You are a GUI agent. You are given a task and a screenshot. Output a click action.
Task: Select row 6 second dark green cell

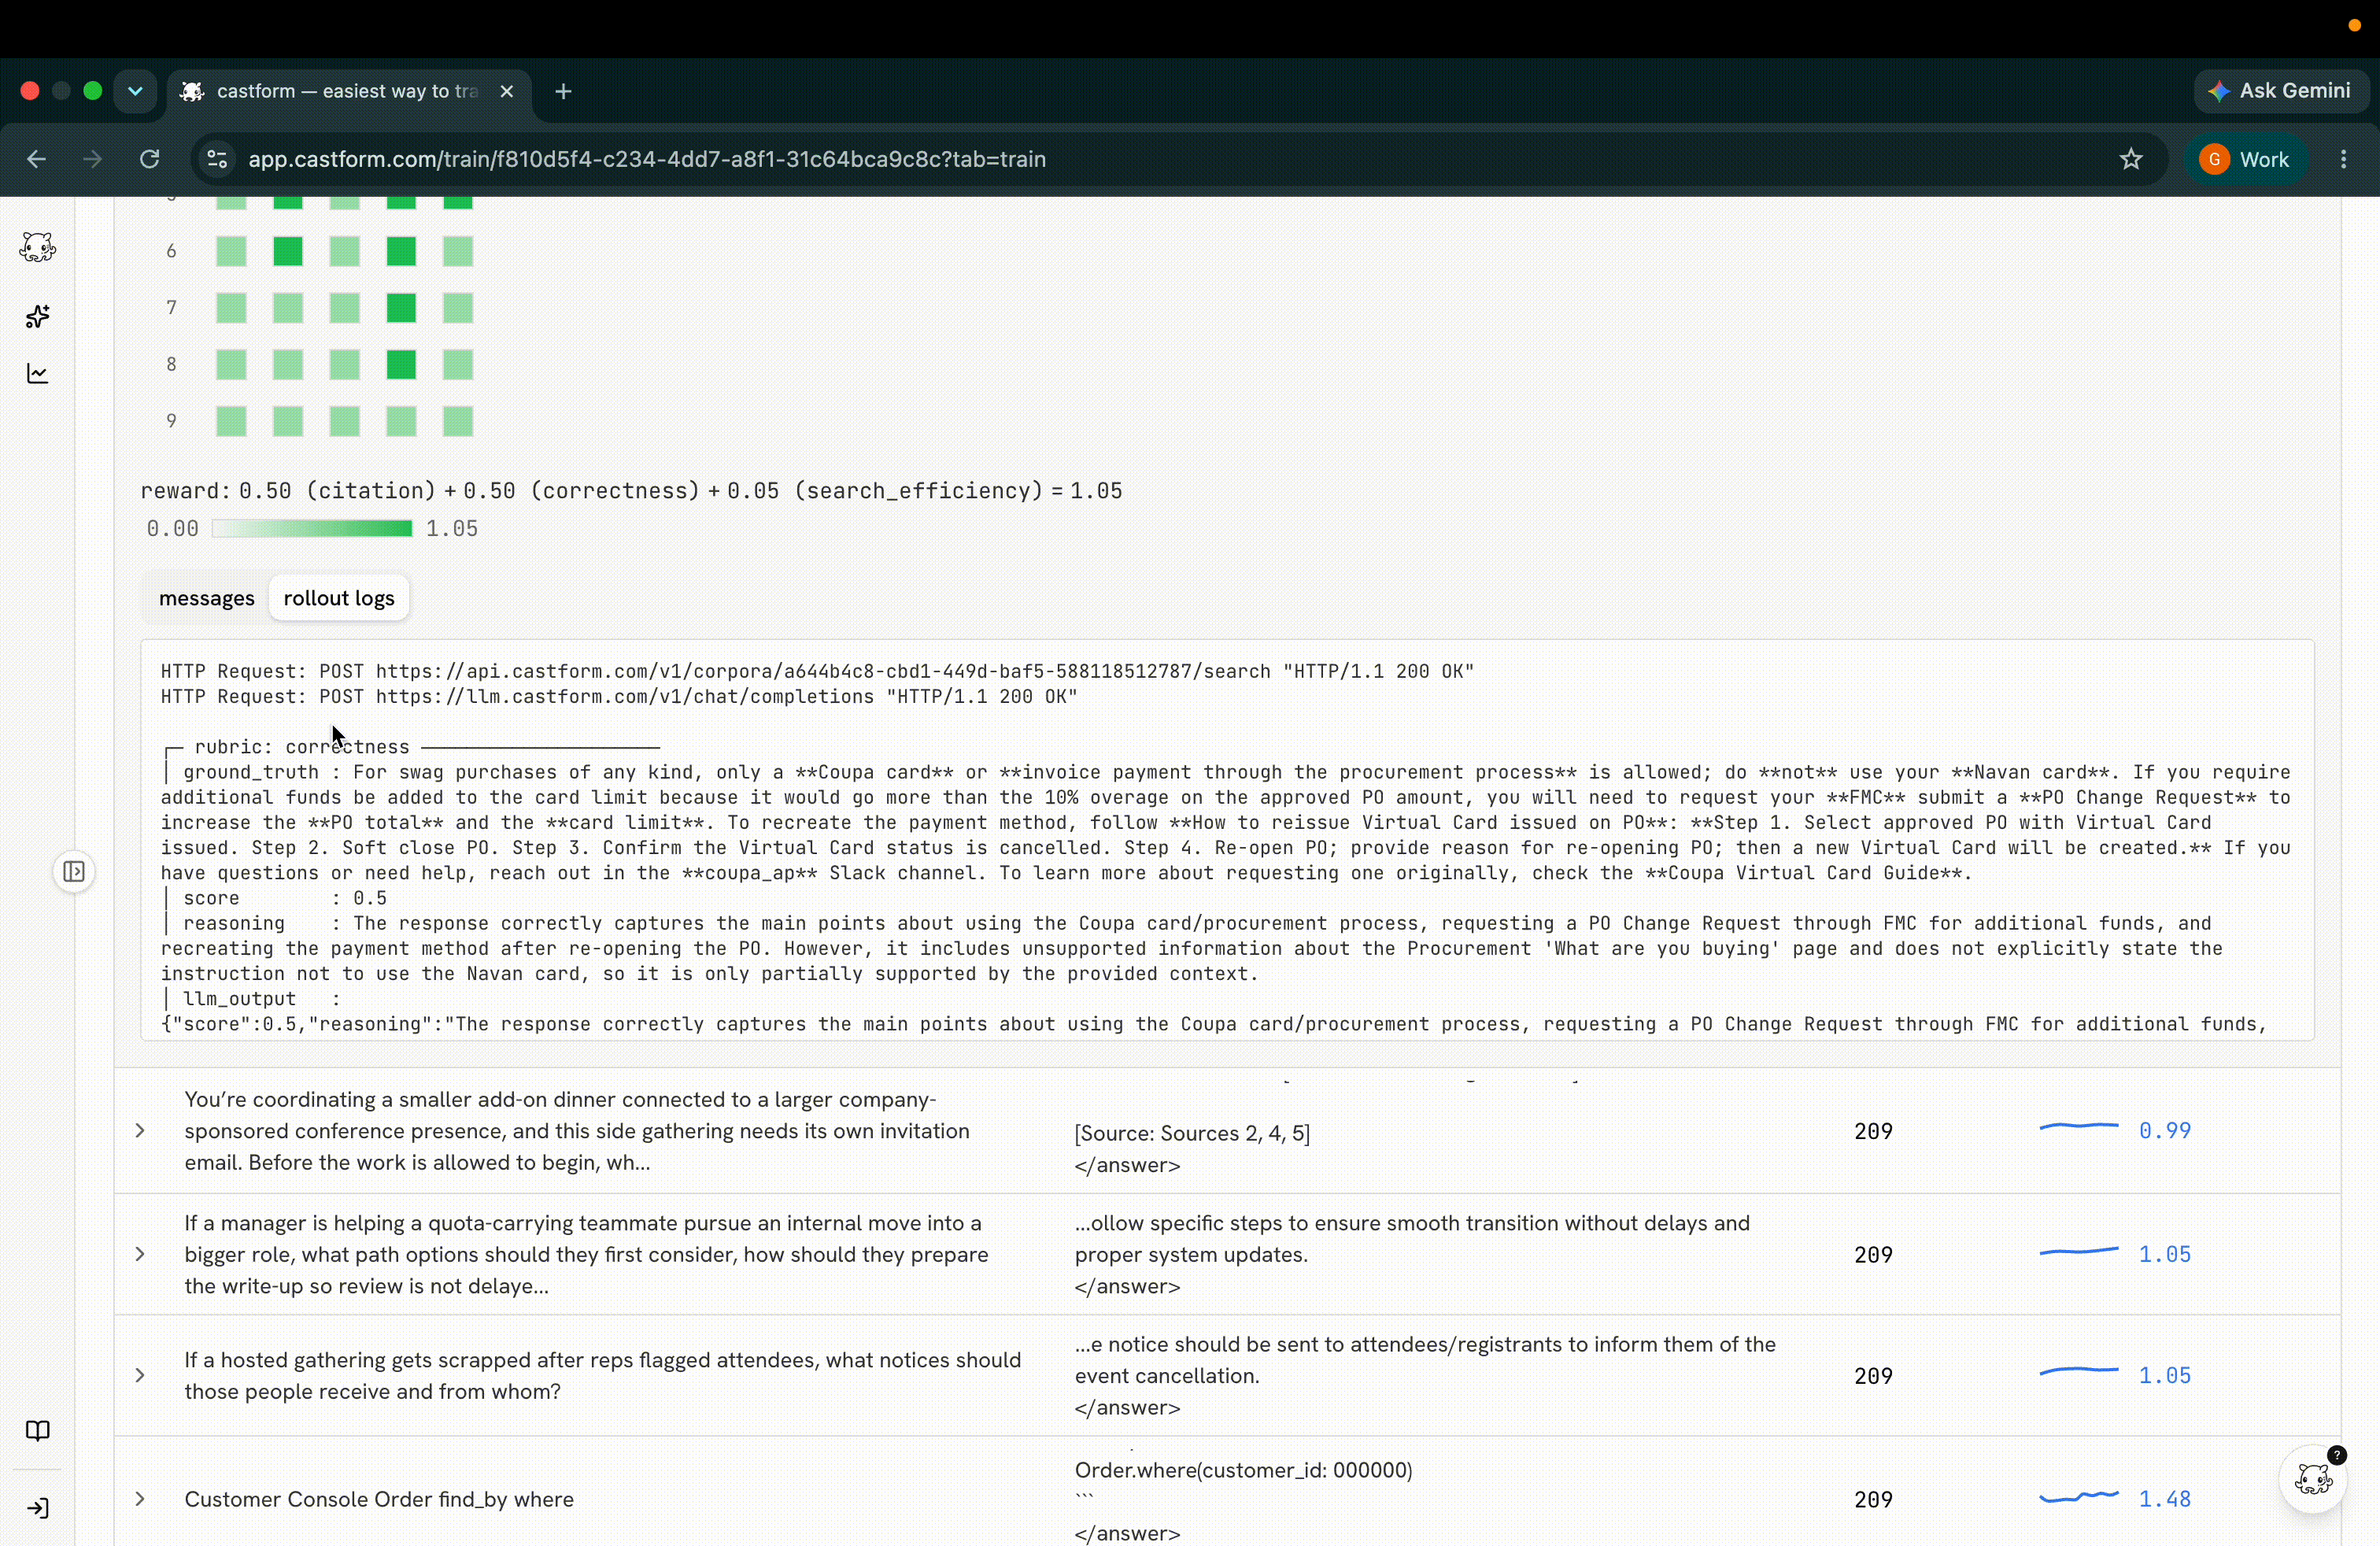point(288,251)
